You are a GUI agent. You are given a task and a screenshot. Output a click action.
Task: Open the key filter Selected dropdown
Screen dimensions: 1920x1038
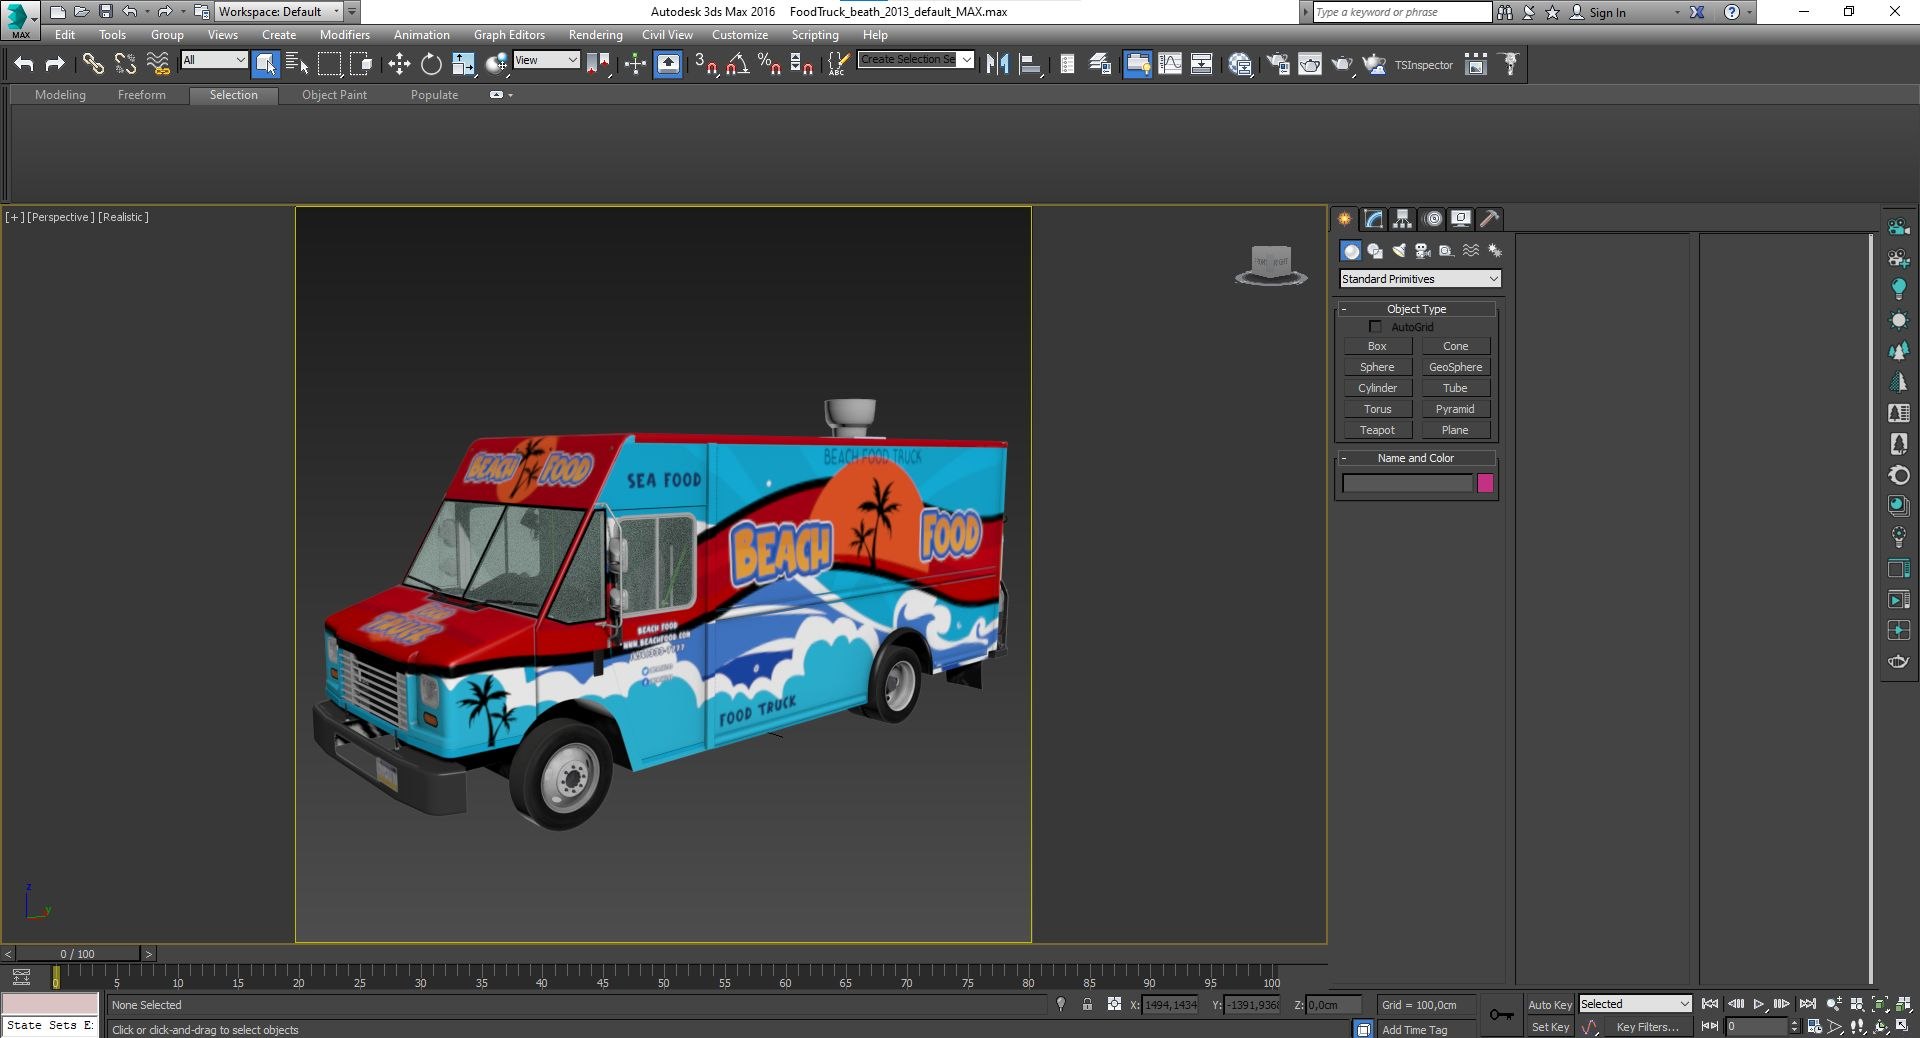coord(1634,1004)
